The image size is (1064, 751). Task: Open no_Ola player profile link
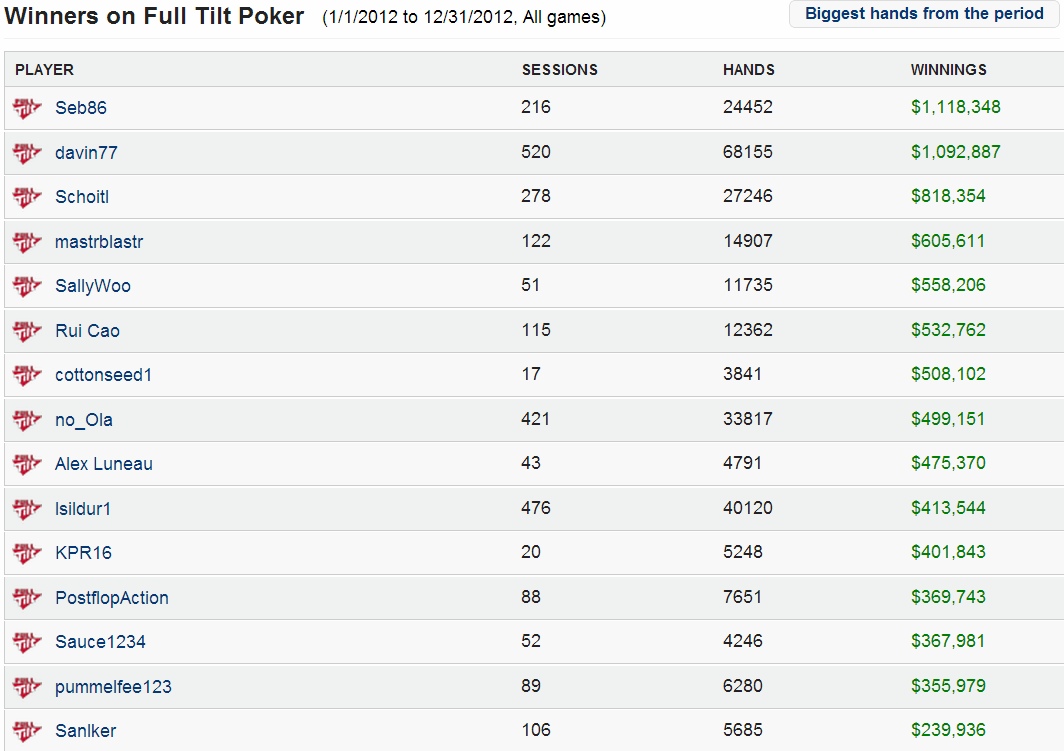(84, 420)
